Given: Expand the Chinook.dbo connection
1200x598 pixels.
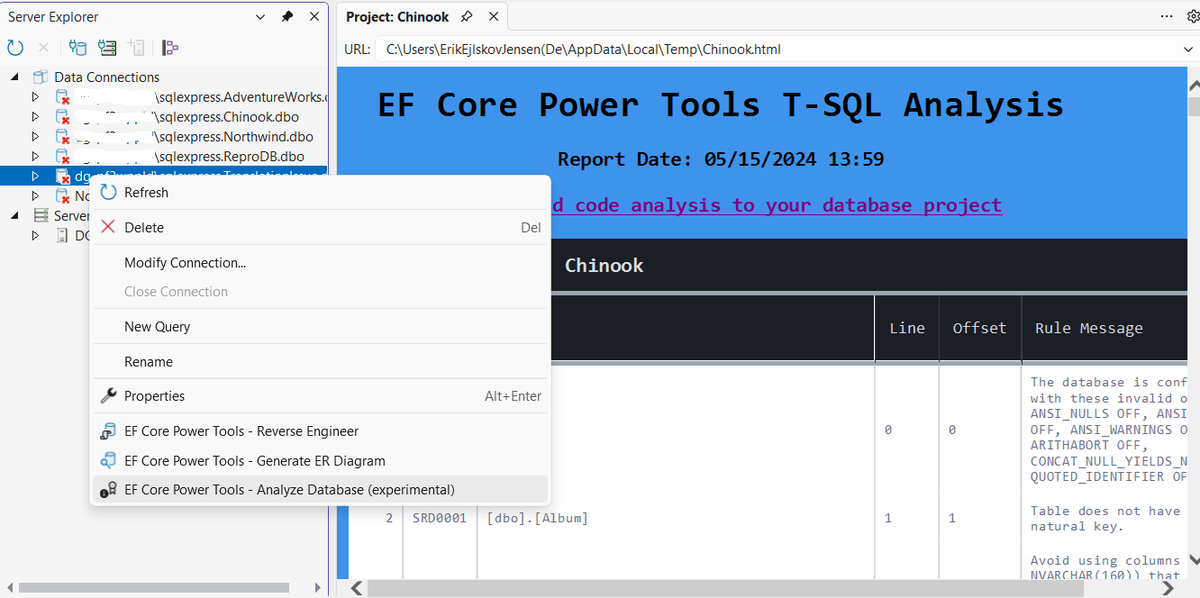Looking at the screenshot, I should point(36,117).
